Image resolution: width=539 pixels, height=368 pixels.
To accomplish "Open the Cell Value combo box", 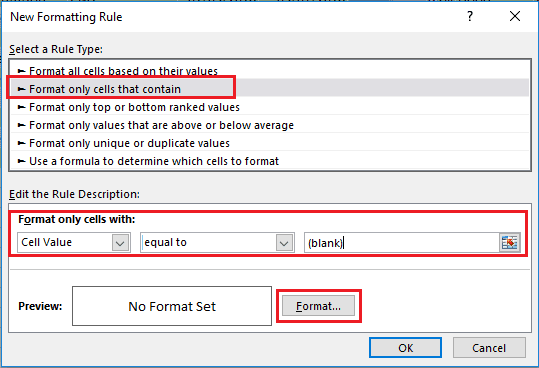I will 74,243.
